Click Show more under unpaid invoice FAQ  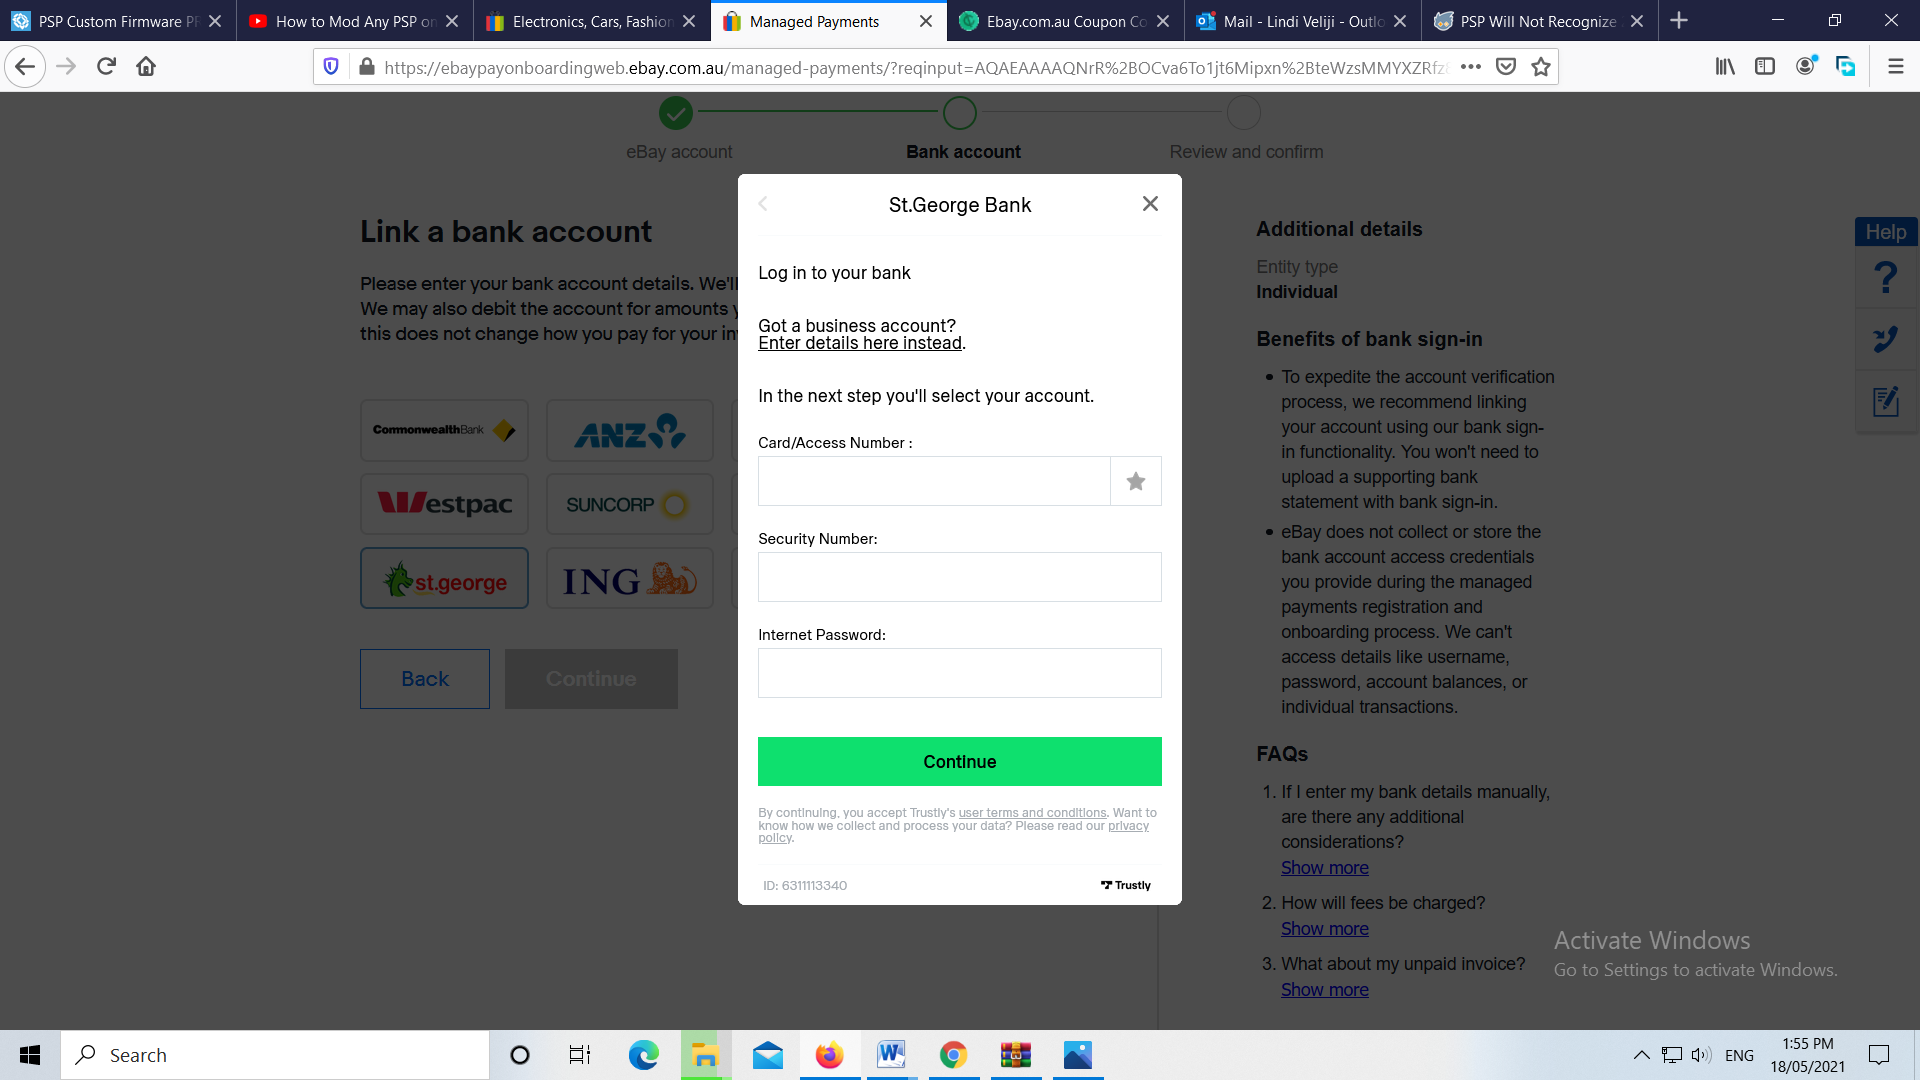point(1324,989)
